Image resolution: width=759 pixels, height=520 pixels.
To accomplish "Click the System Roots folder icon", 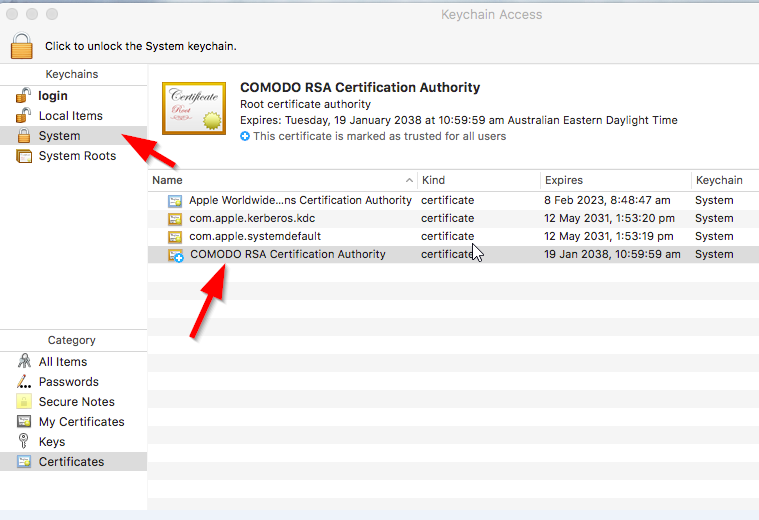I will pyautogui.click(x=24, y=156).
